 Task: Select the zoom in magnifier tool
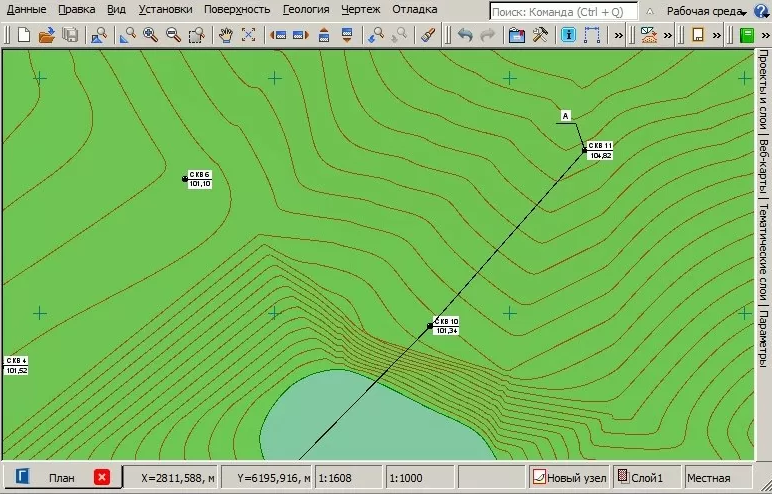pyautogui.click(x=150, y=34)
